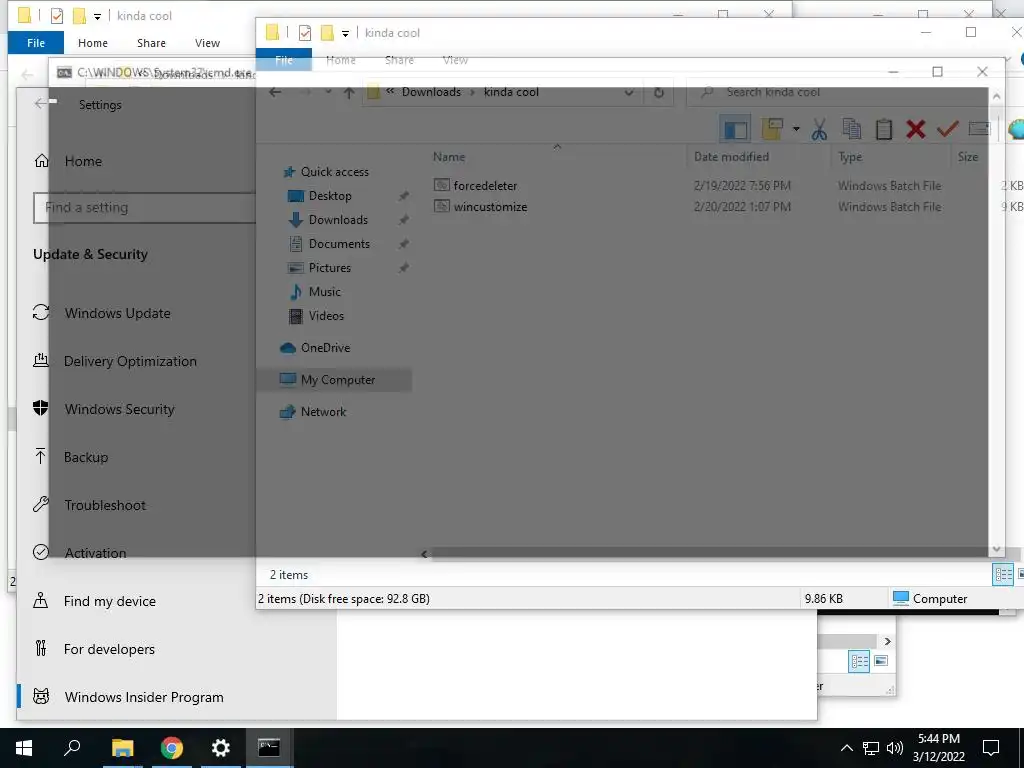Image resolution: width=1024 pixels, height=768 pixels.
Task: Click the checkmark Properties icon in toolbar
Action: pyautogui.click(x=947, y=129)
